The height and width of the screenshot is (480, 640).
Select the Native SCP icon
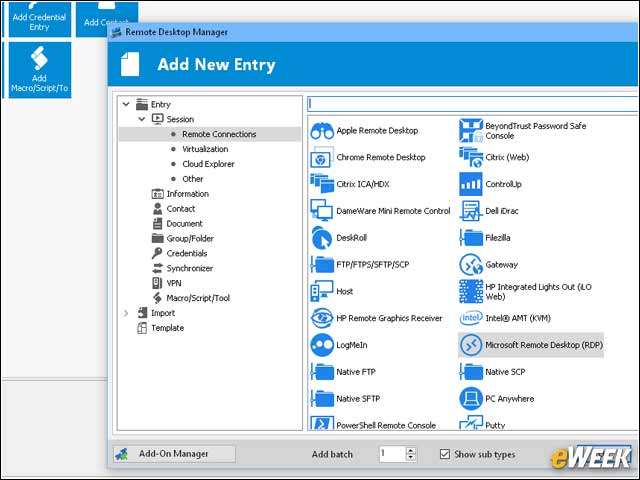coord(471,372)
